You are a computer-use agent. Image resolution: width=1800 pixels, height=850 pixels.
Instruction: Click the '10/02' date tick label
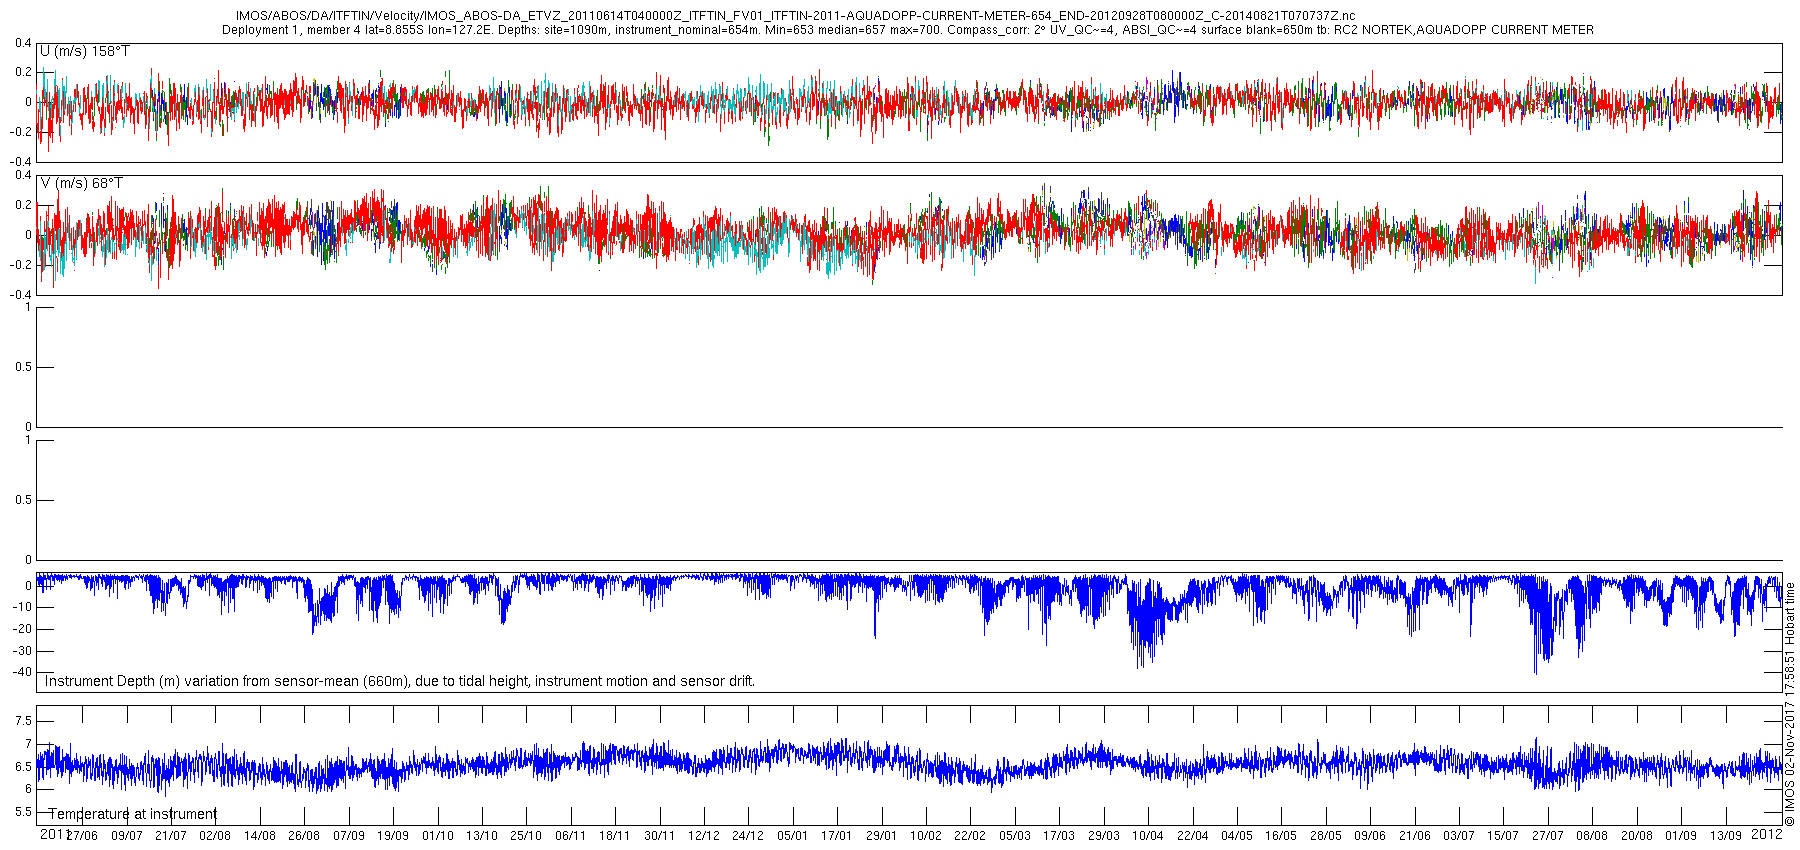click(x=926, y=836)
